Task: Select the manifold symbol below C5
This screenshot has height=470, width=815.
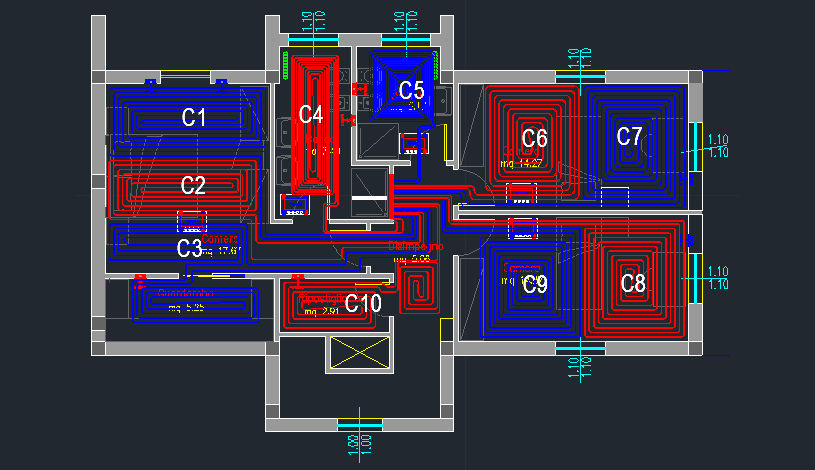Action: coord(414,143)
